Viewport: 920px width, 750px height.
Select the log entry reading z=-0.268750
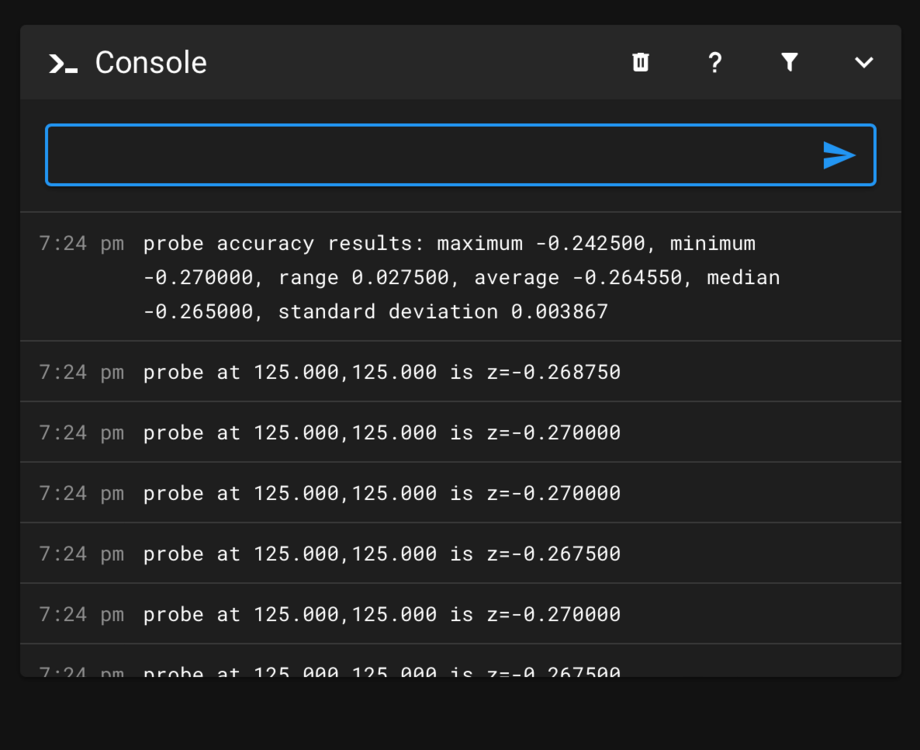tap(461, 371)
